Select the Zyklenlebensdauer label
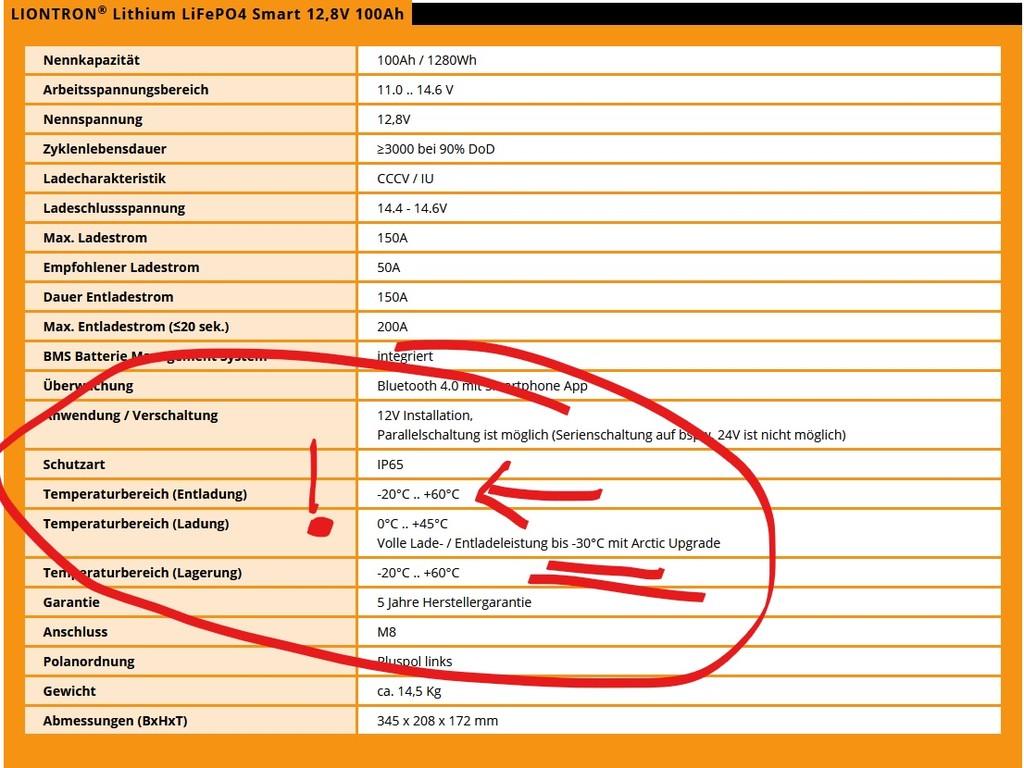Screen dimensions: 1024x768 click(x=104, y=149)
